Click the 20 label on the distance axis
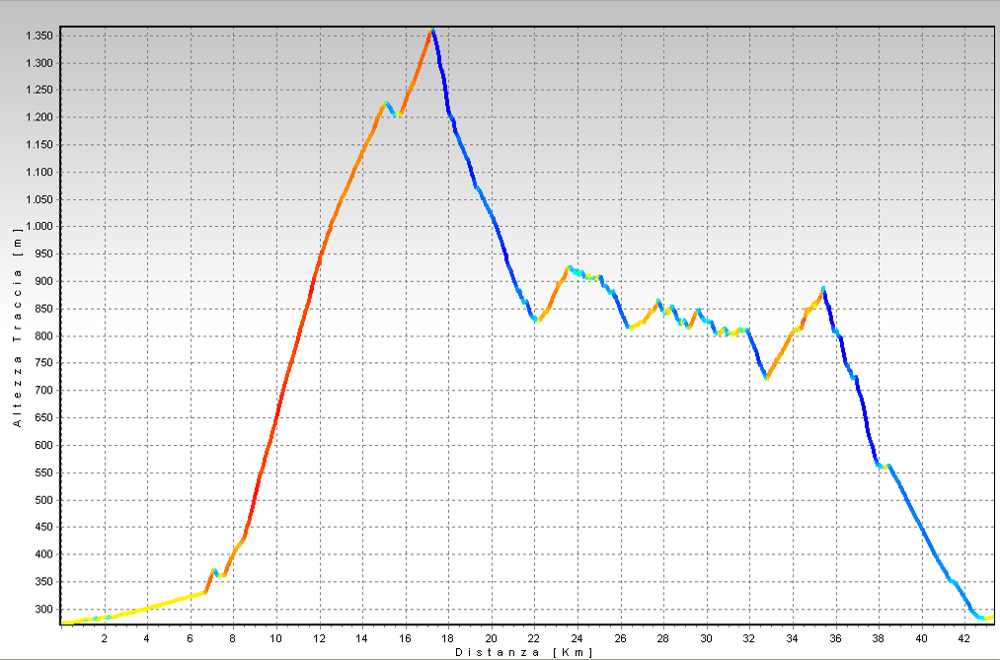This screenshot has width=1000, height=660. click(491, 637)
